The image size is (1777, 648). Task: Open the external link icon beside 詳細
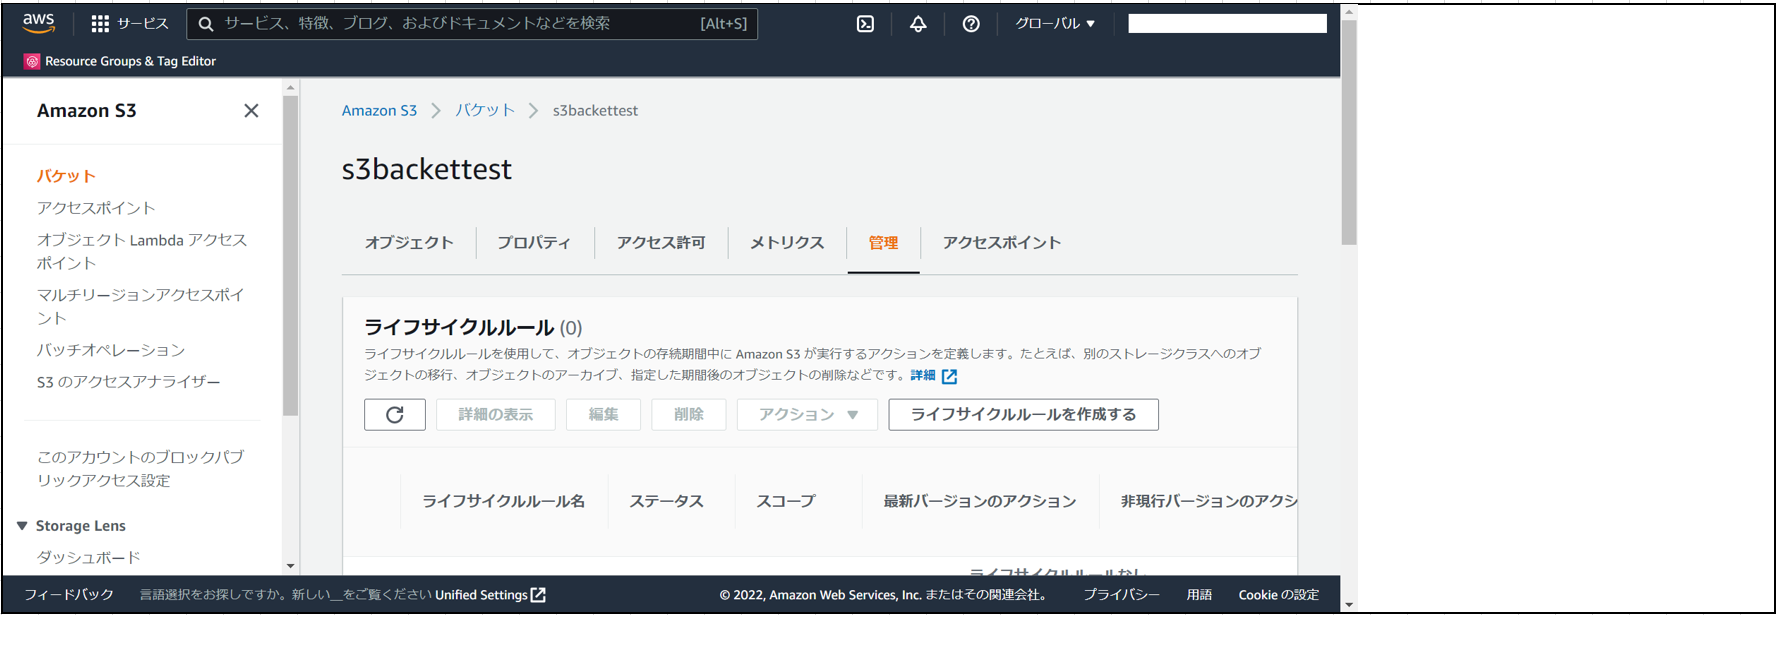point(949,376)
